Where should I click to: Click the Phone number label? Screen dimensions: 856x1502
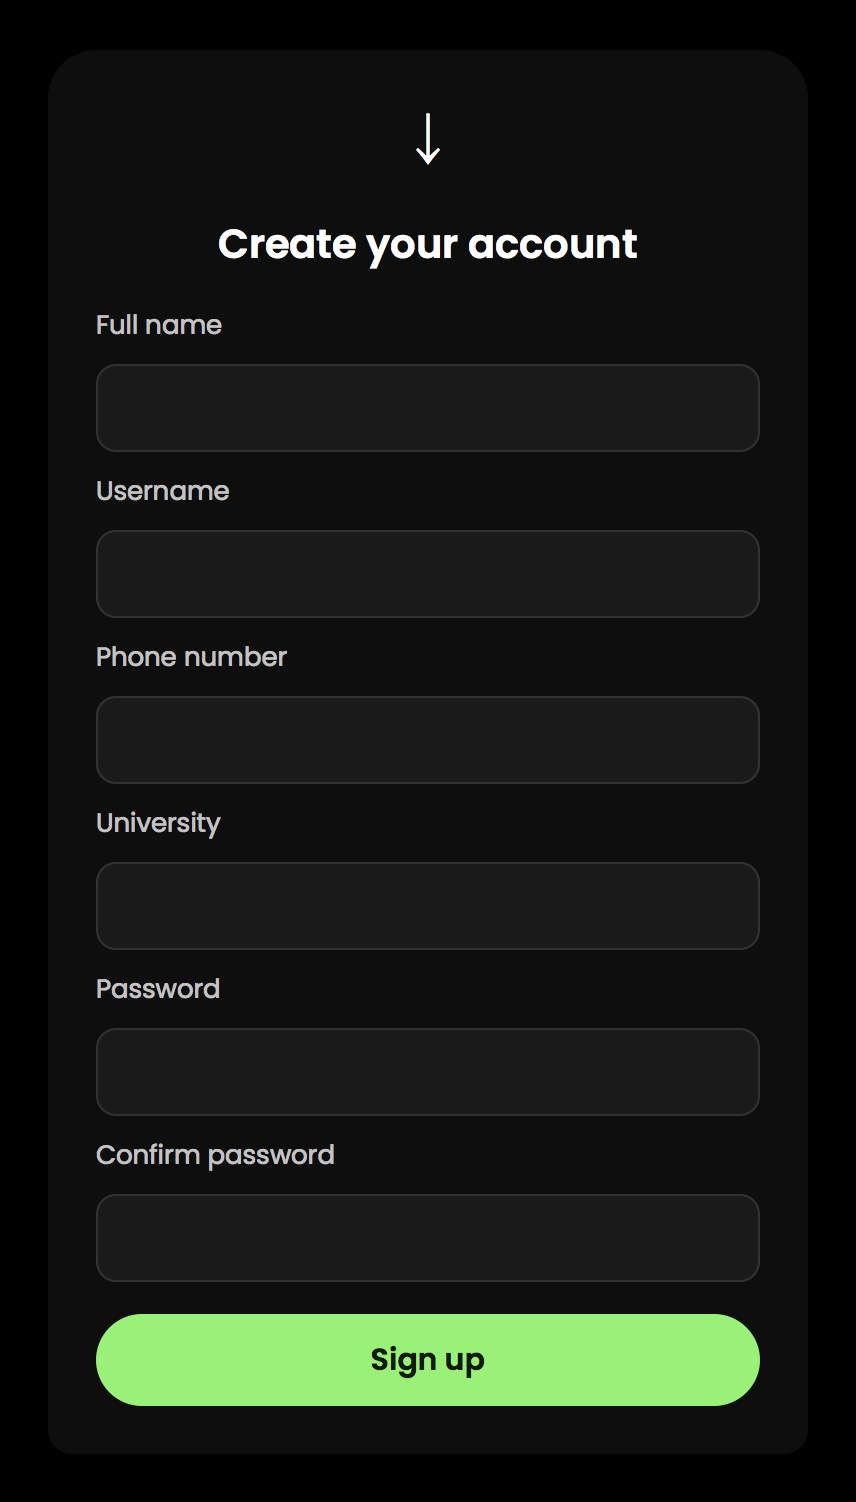(191, 657)
